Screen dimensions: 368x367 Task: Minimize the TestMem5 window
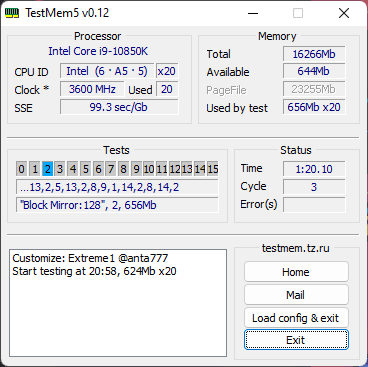coord(253,13)
